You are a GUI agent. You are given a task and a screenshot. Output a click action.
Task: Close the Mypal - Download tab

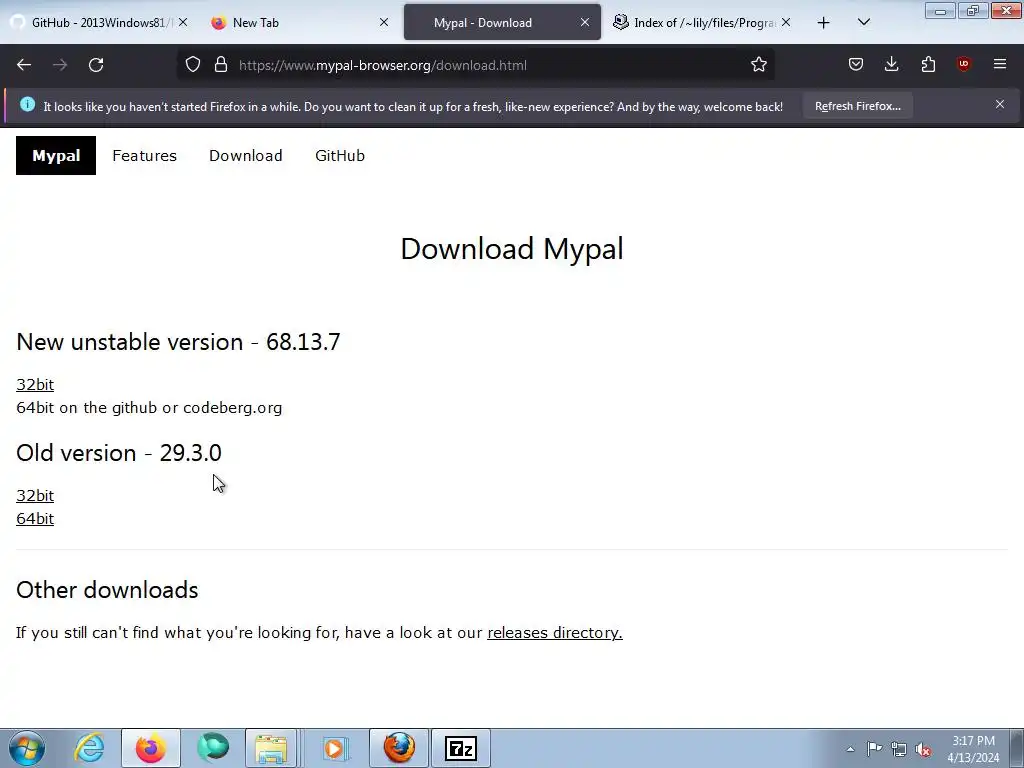point(584,23)
